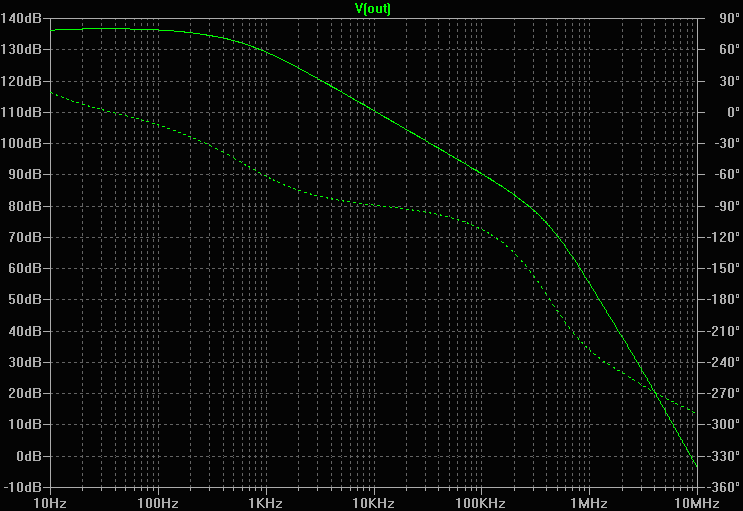Click the -360° phase axis label
Viewport: 743px width, 511px height.
click(x=725, y=487)
